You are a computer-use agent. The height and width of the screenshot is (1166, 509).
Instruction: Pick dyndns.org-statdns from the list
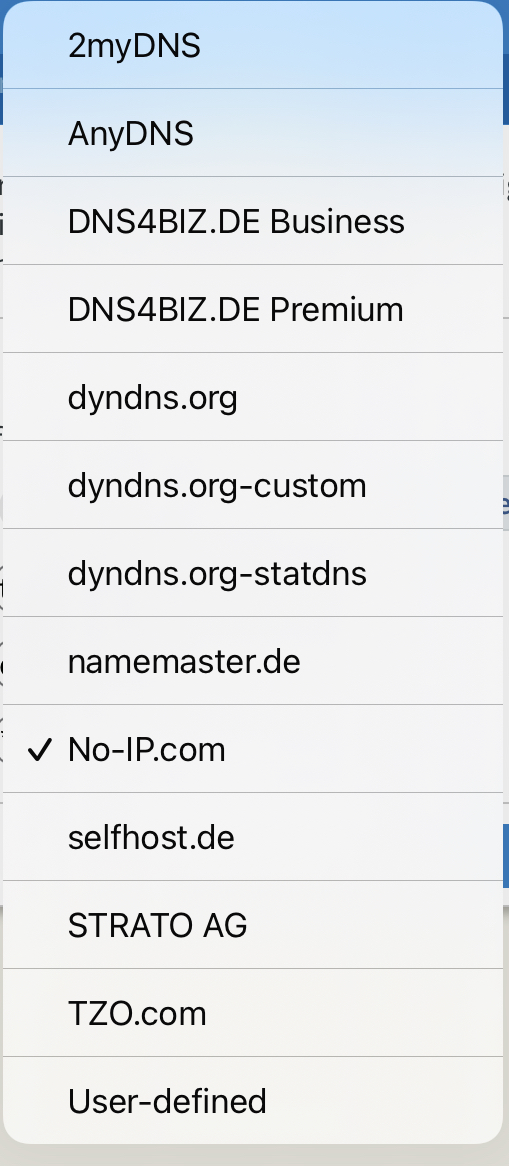coord(253,573)
